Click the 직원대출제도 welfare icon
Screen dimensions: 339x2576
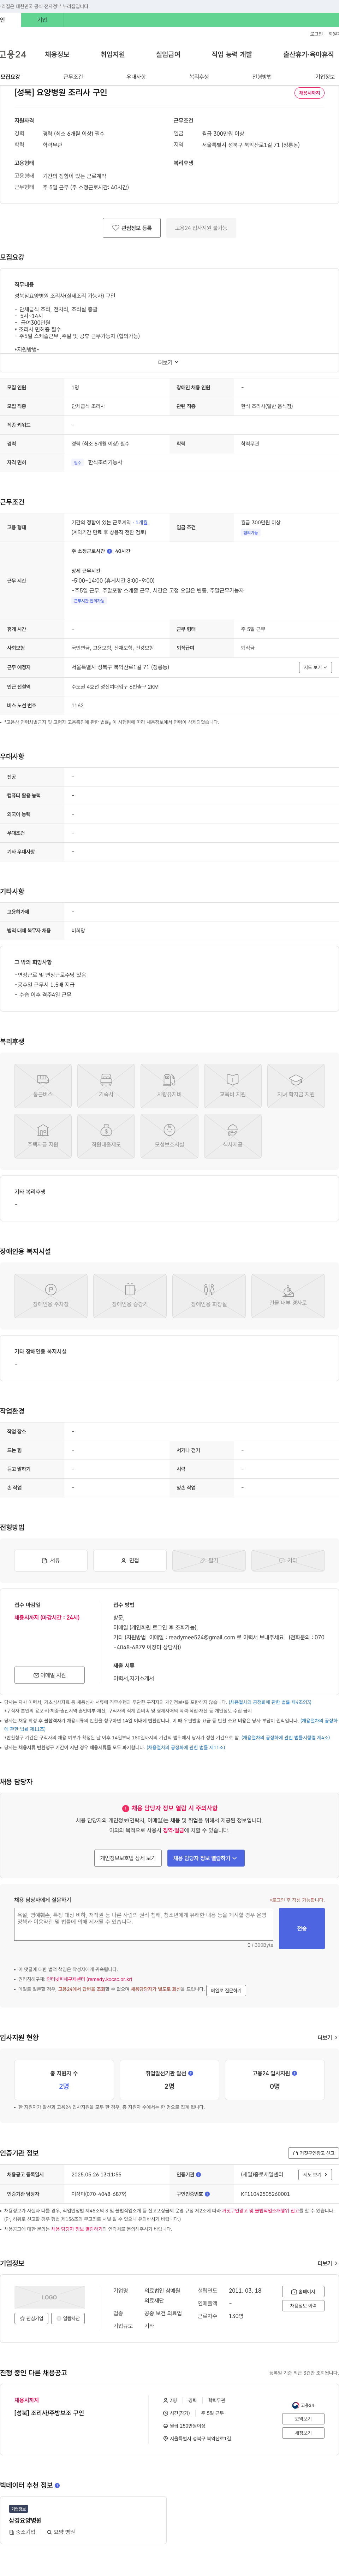pos(106,1136)
